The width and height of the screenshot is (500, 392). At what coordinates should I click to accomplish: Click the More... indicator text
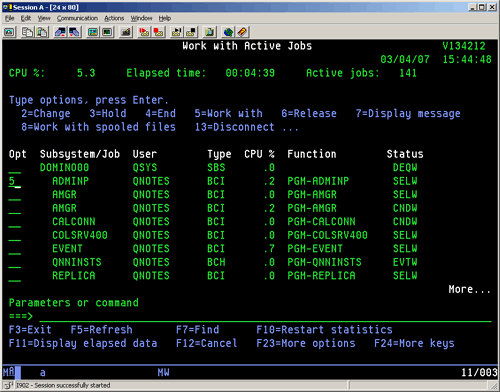point(470,289)
